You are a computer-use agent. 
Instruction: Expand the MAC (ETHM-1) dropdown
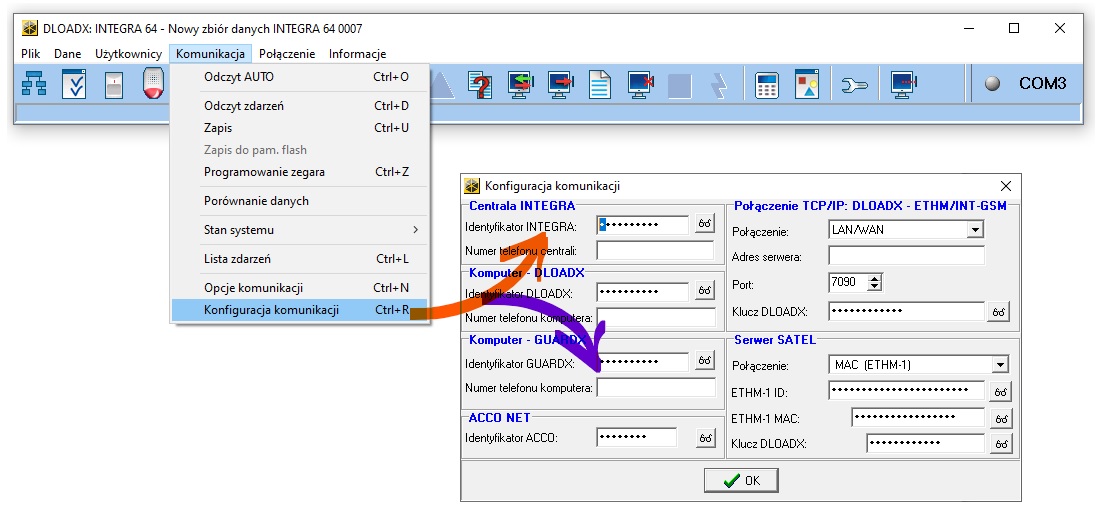pos(999,365)
